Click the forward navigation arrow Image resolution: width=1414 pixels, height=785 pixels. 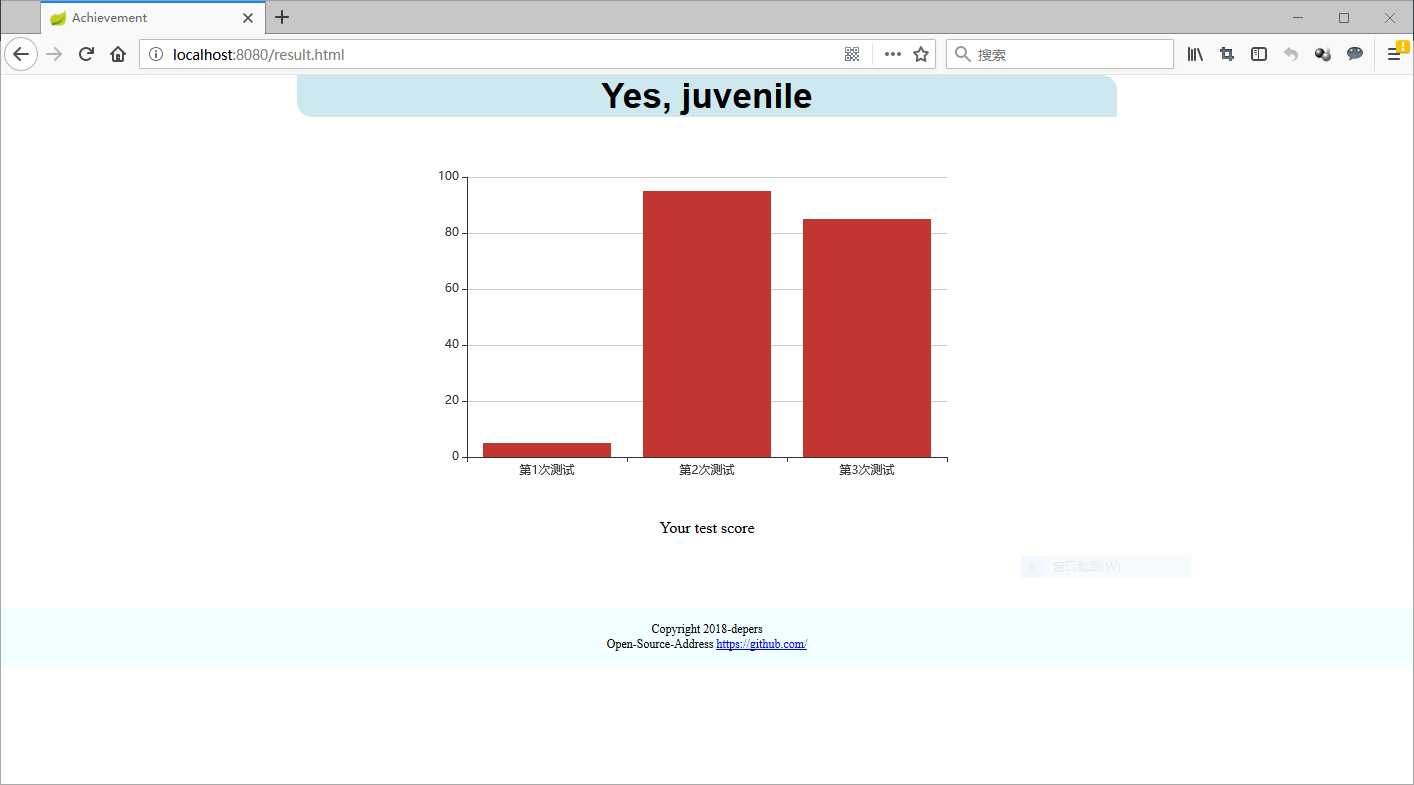(54, 54)
